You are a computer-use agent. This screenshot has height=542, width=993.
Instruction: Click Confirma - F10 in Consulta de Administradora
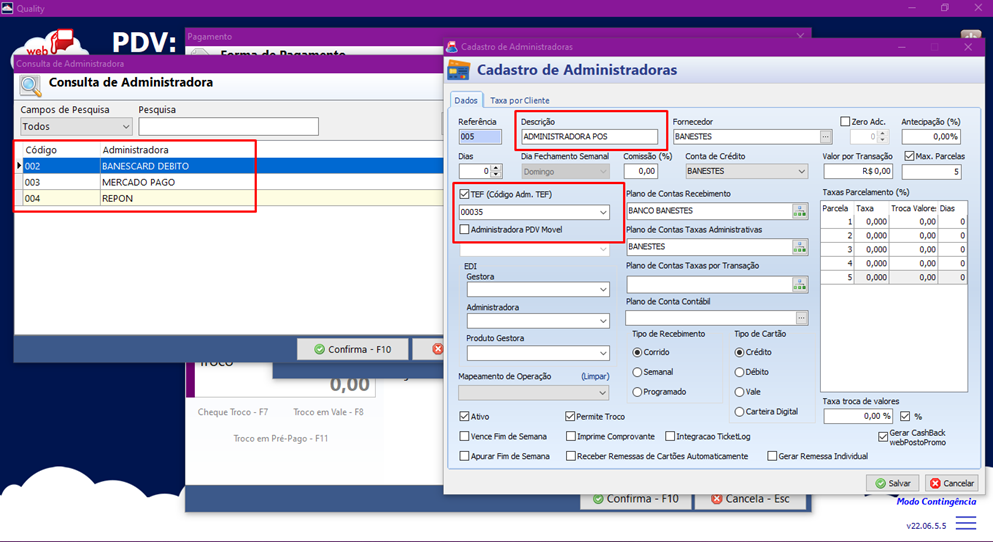[353, 350]
